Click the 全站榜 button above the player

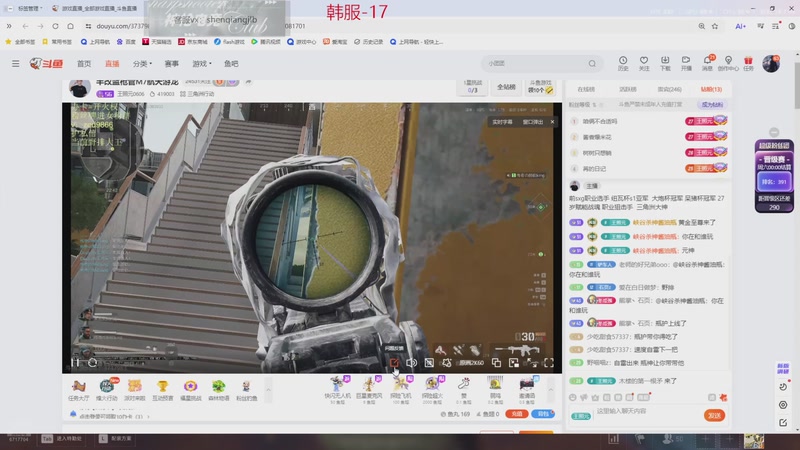pyautogui.click(x=506, y=87)
